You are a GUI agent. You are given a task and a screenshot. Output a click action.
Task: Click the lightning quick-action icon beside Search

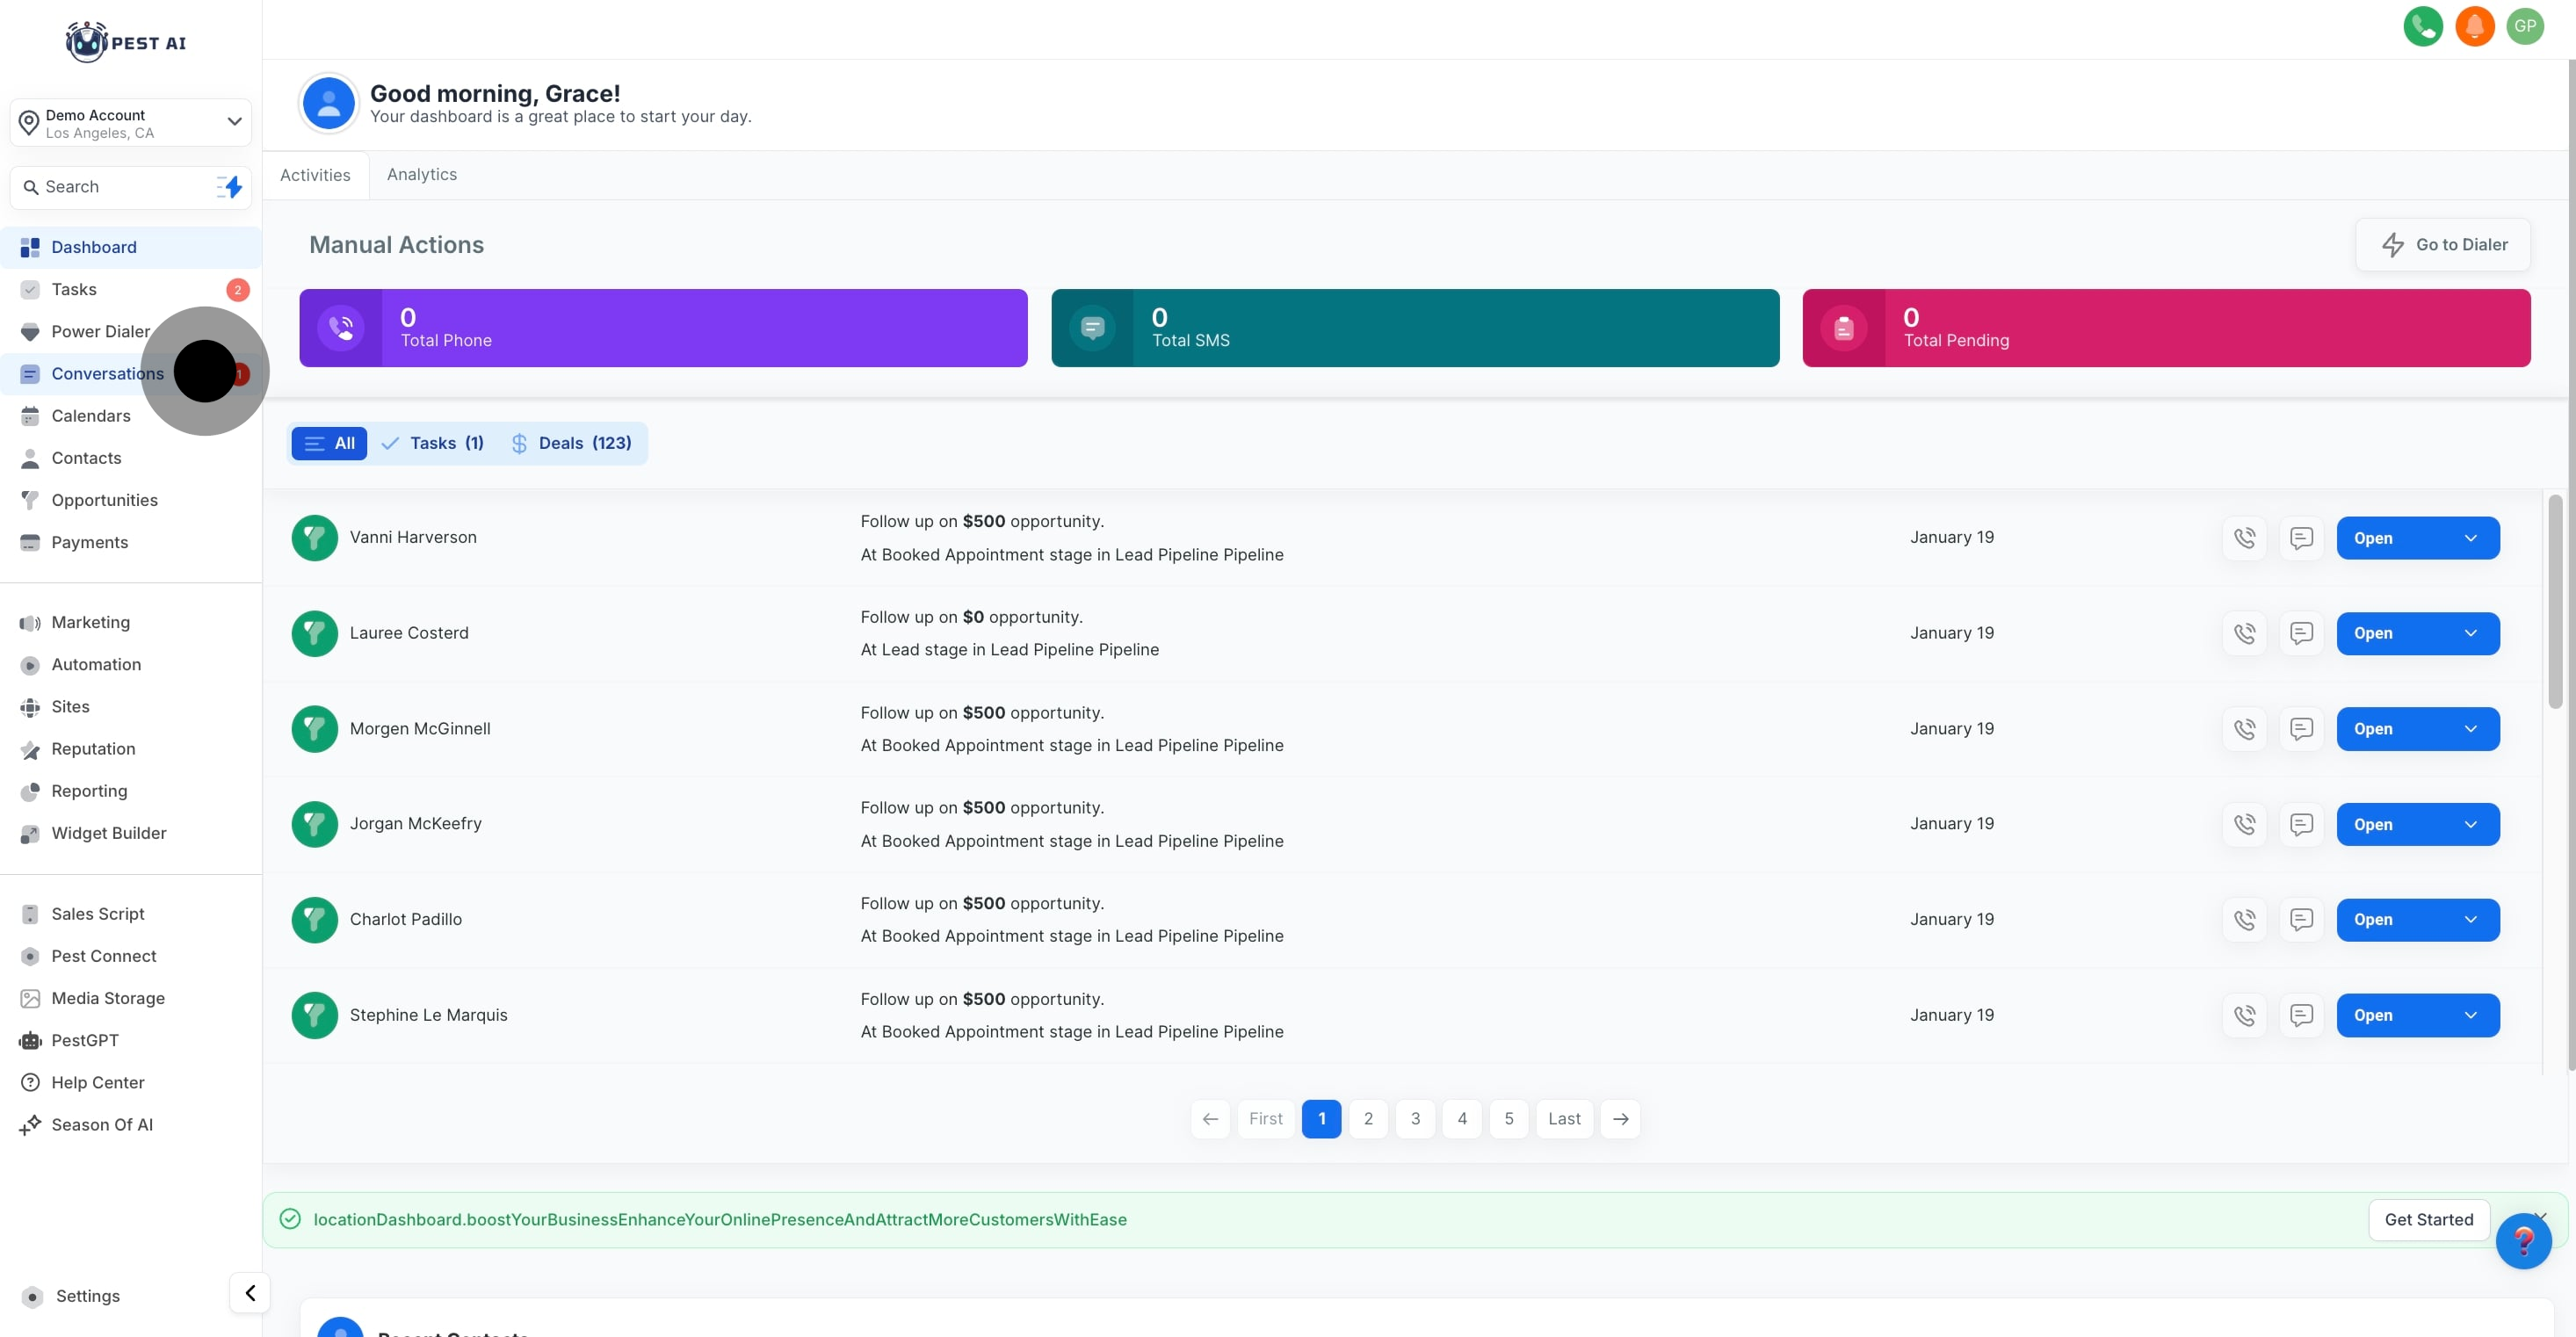pyautogui.click(x=231, y=187)
